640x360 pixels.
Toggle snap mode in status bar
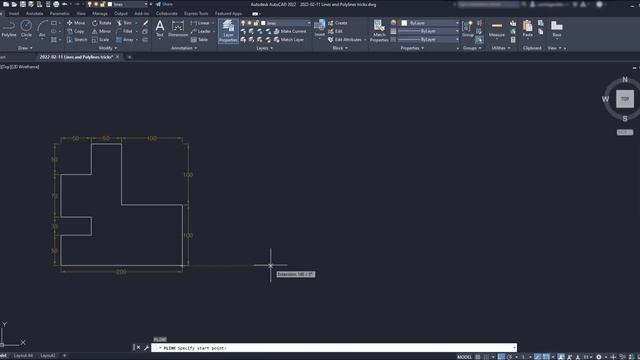point(486,357)
